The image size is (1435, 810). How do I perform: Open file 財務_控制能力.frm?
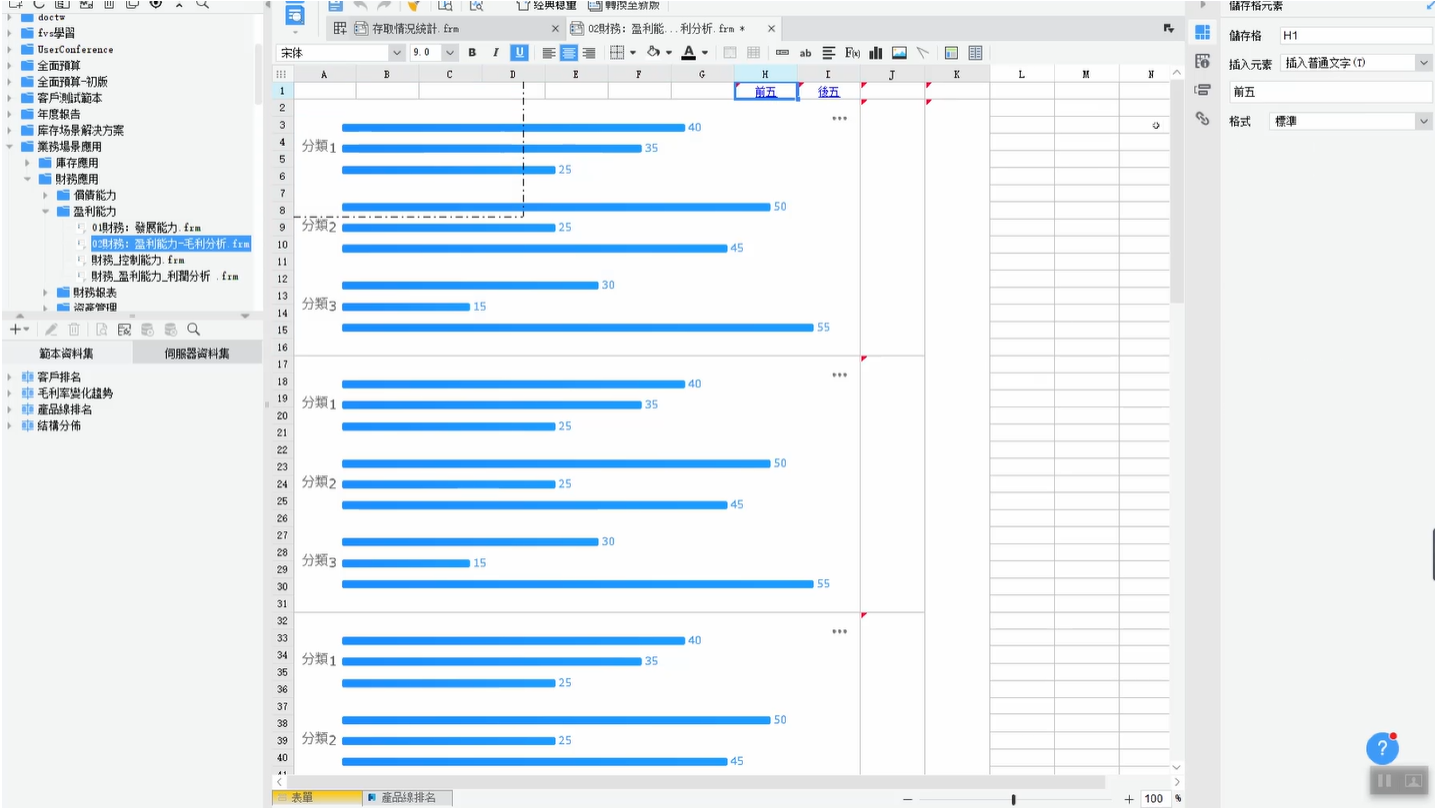pyautogui.click(x=138, y=260)
